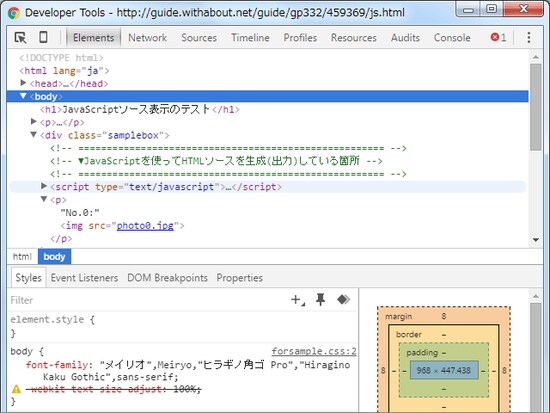Collapse the div samplebox node
The width and height of the screenshot is (550, 413).
click(x=33, y=135)
